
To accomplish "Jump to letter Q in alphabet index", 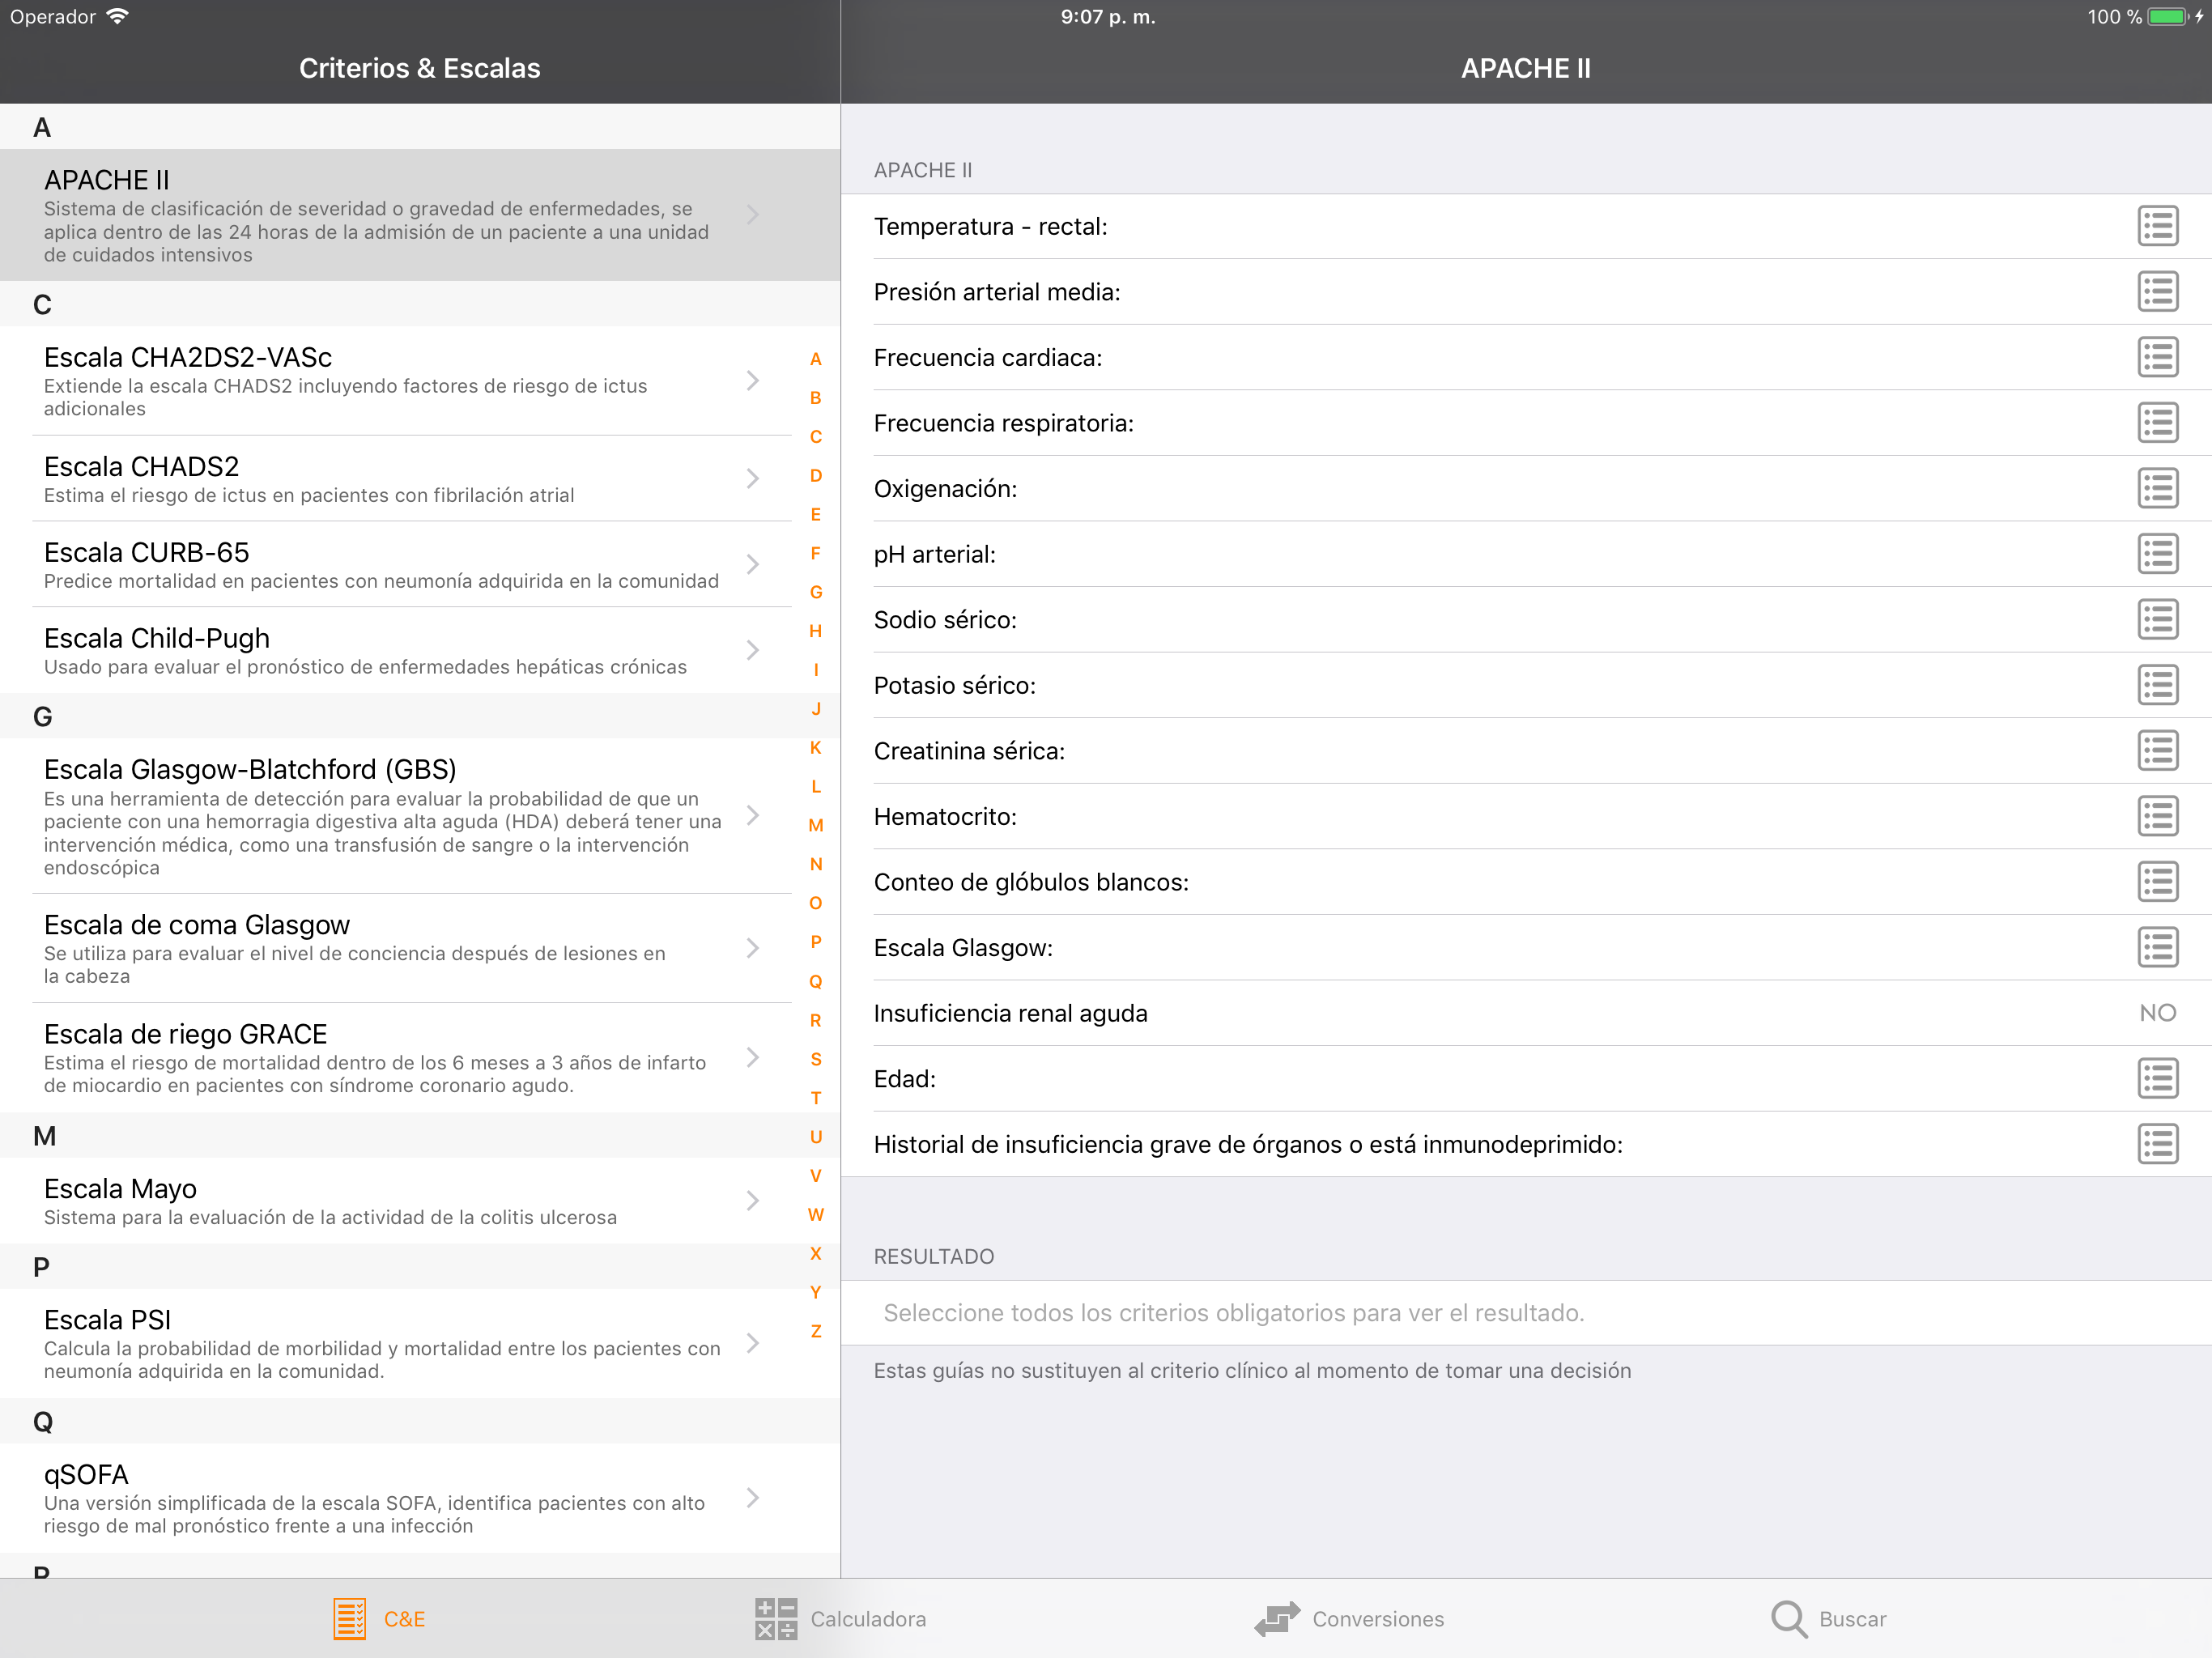I will pyautogui.click(x=816, y=982).
